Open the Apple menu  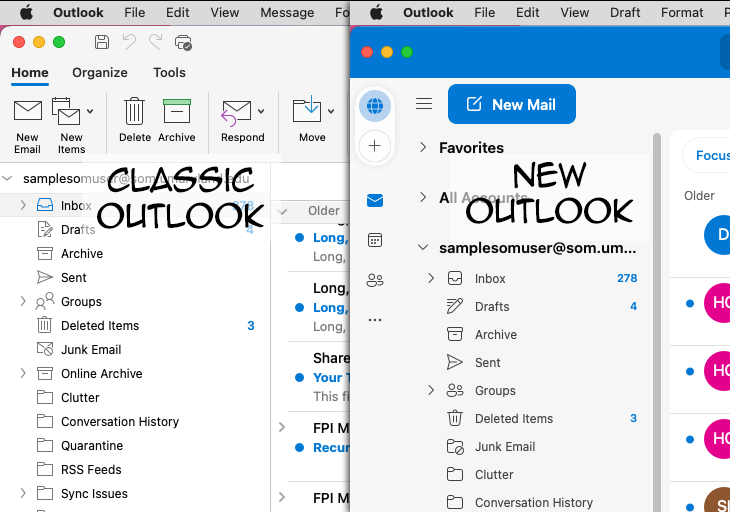coord(26,13)
